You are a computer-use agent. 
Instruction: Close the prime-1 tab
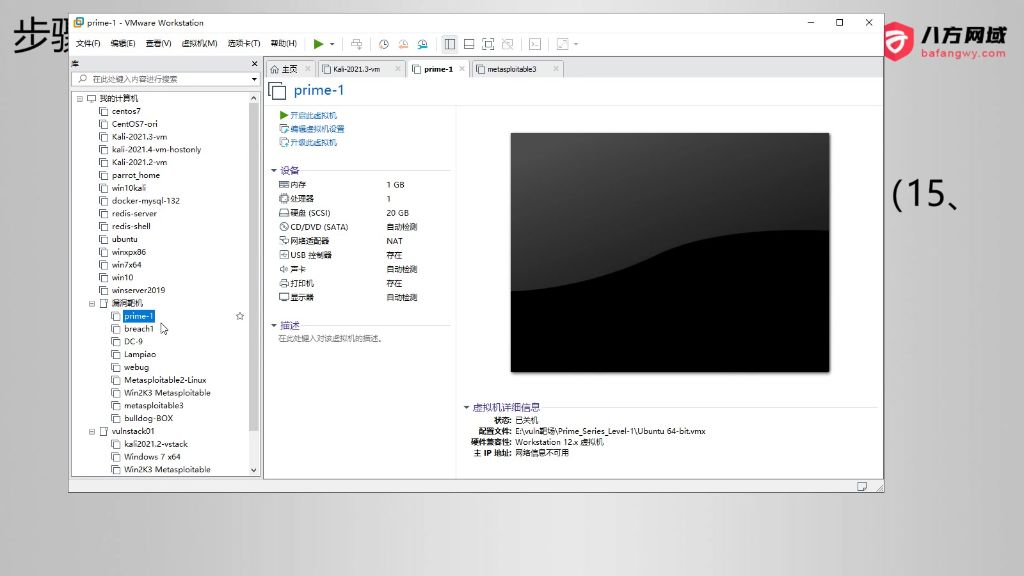(462, 69)
